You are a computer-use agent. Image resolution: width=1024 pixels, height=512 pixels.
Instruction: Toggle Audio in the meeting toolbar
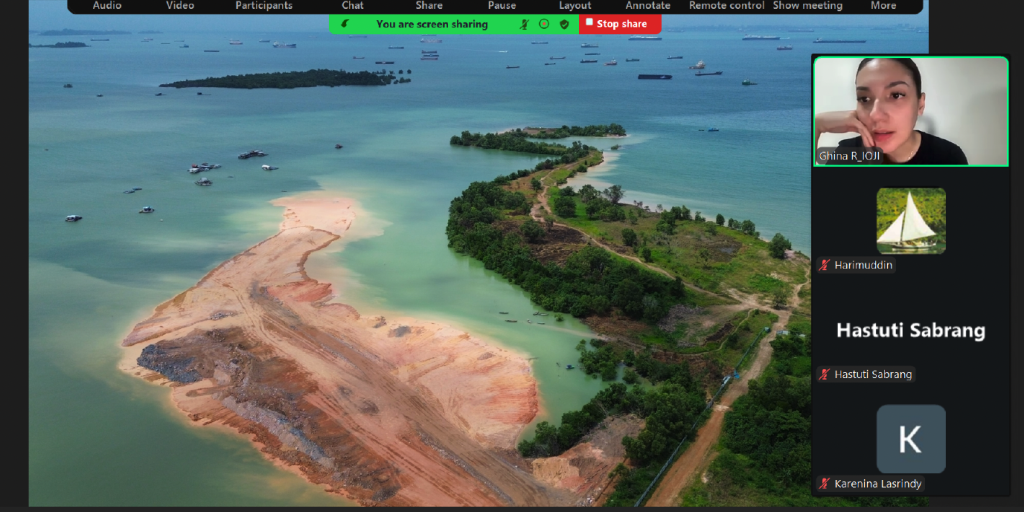click(107, 6)
